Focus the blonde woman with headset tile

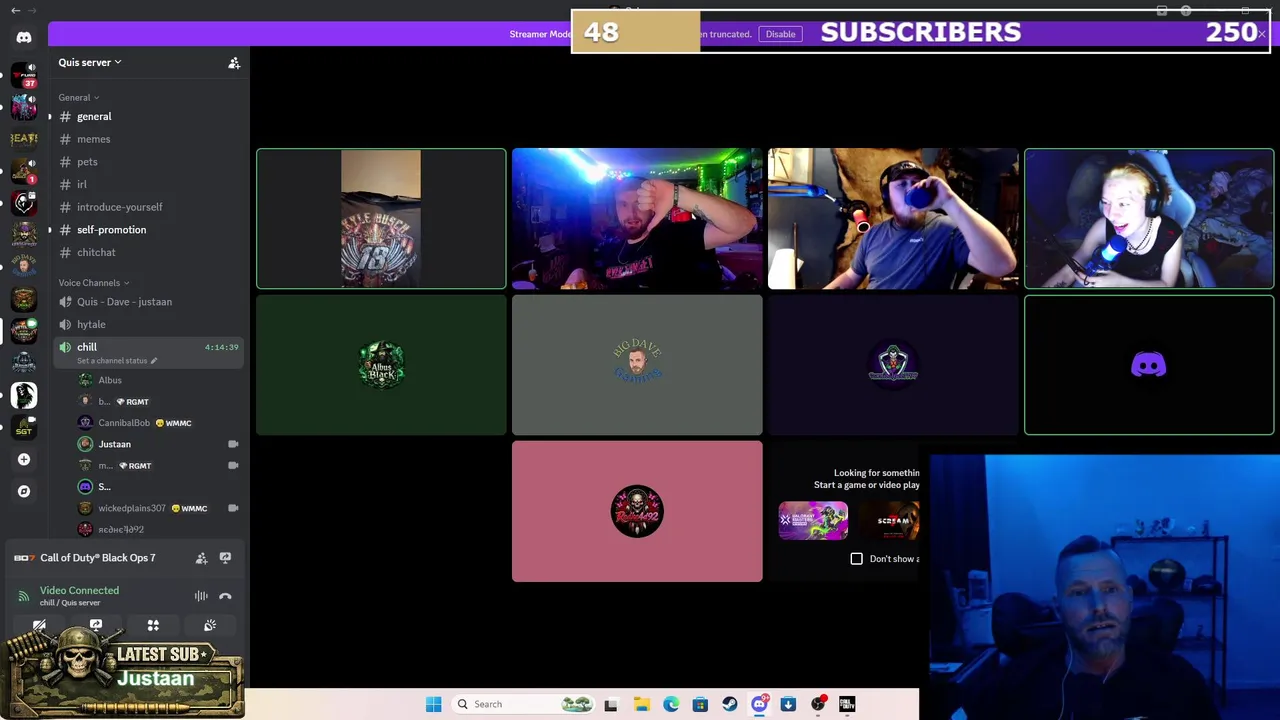1149,219
